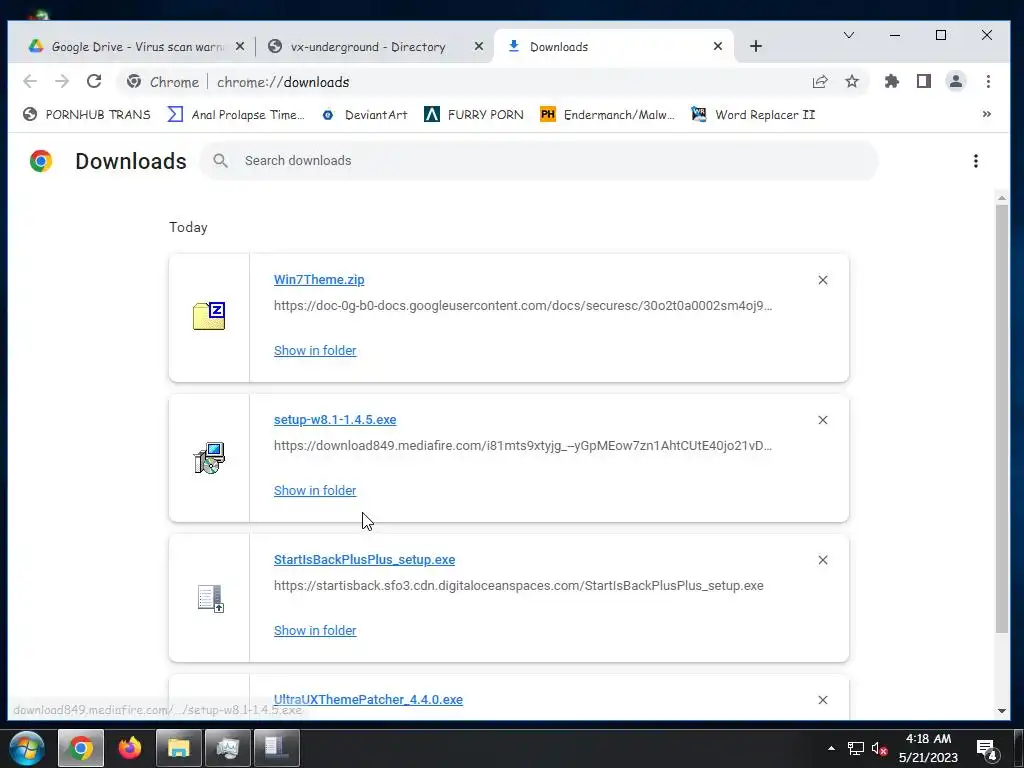1024x768 pixels.
Task: Bookmark this tab with the star icon
Action: pos(852,82)
